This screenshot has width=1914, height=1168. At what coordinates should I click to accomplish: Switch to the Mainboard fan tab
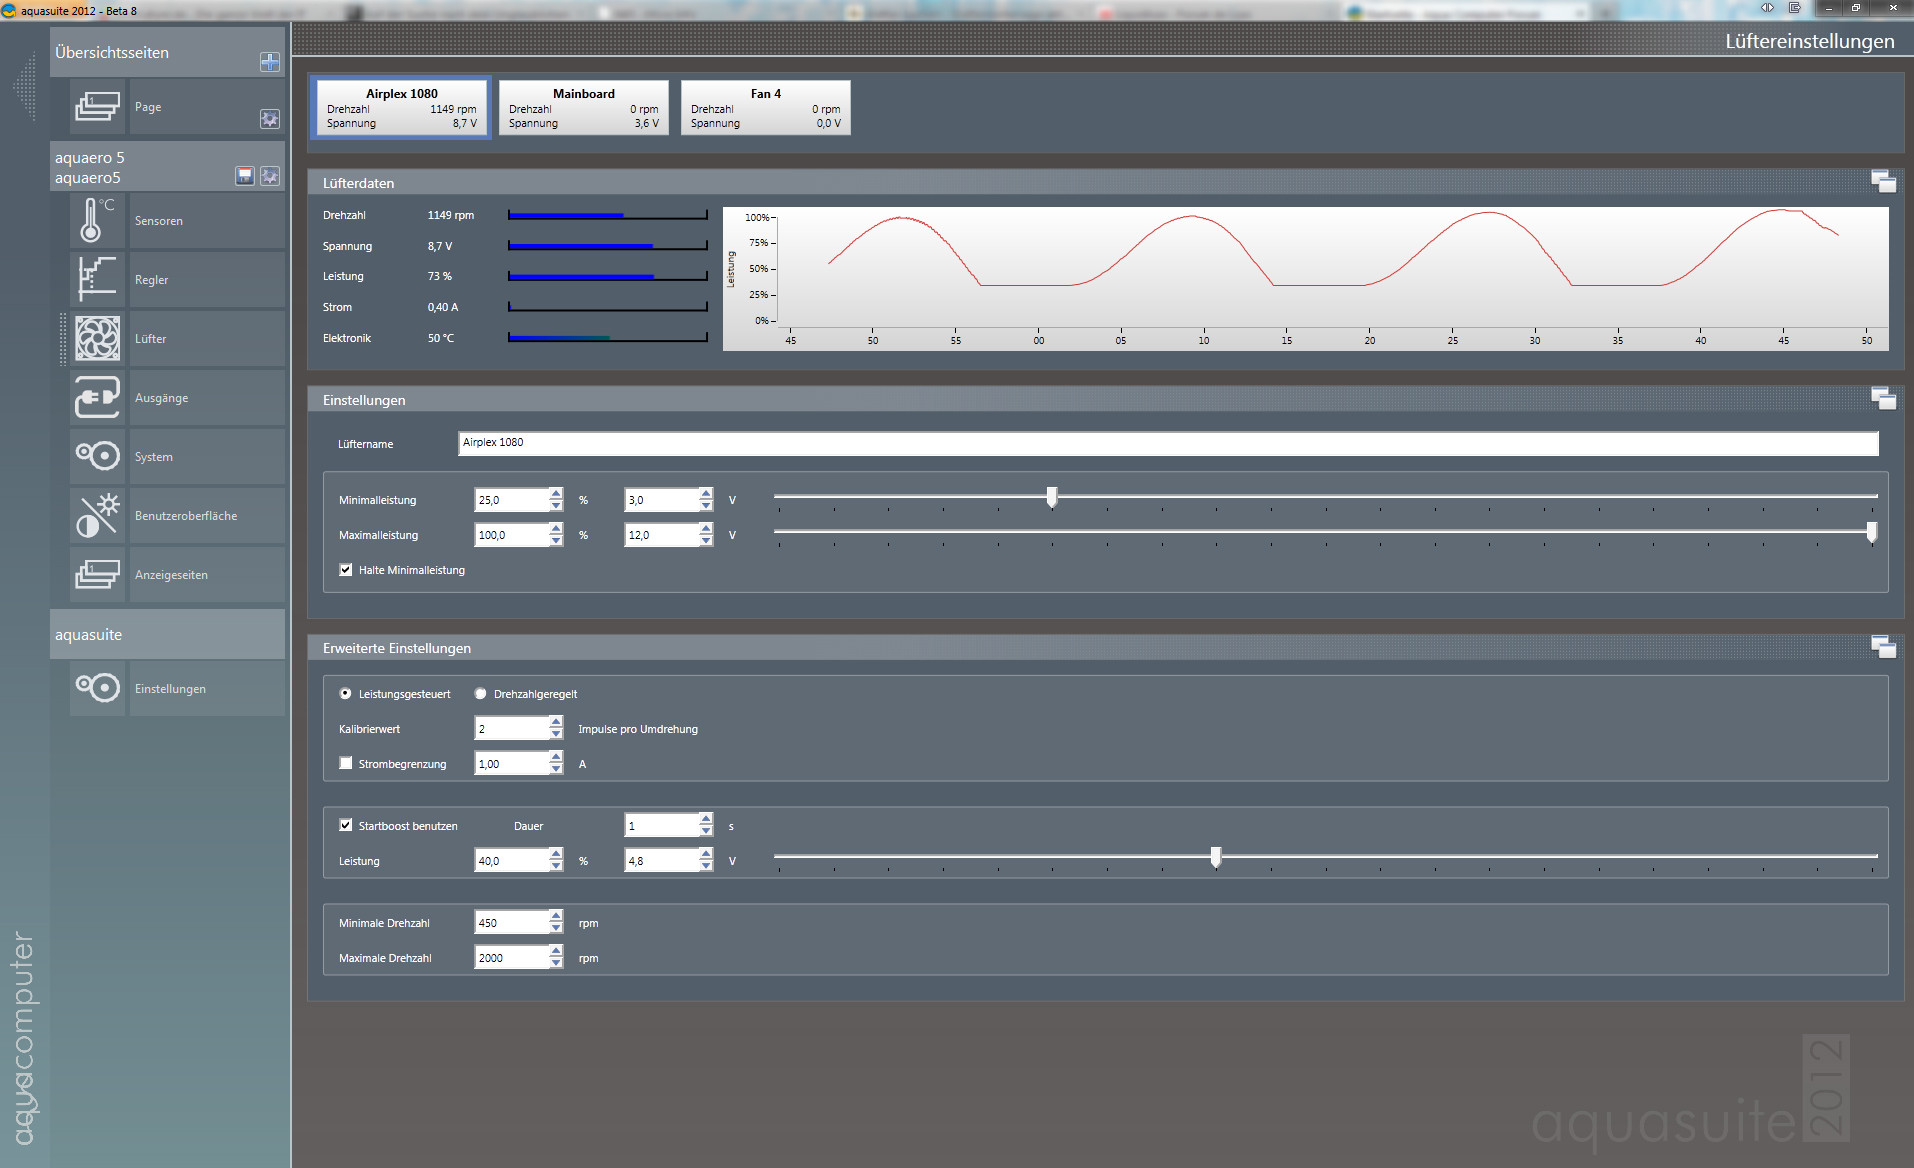point(583,108)
